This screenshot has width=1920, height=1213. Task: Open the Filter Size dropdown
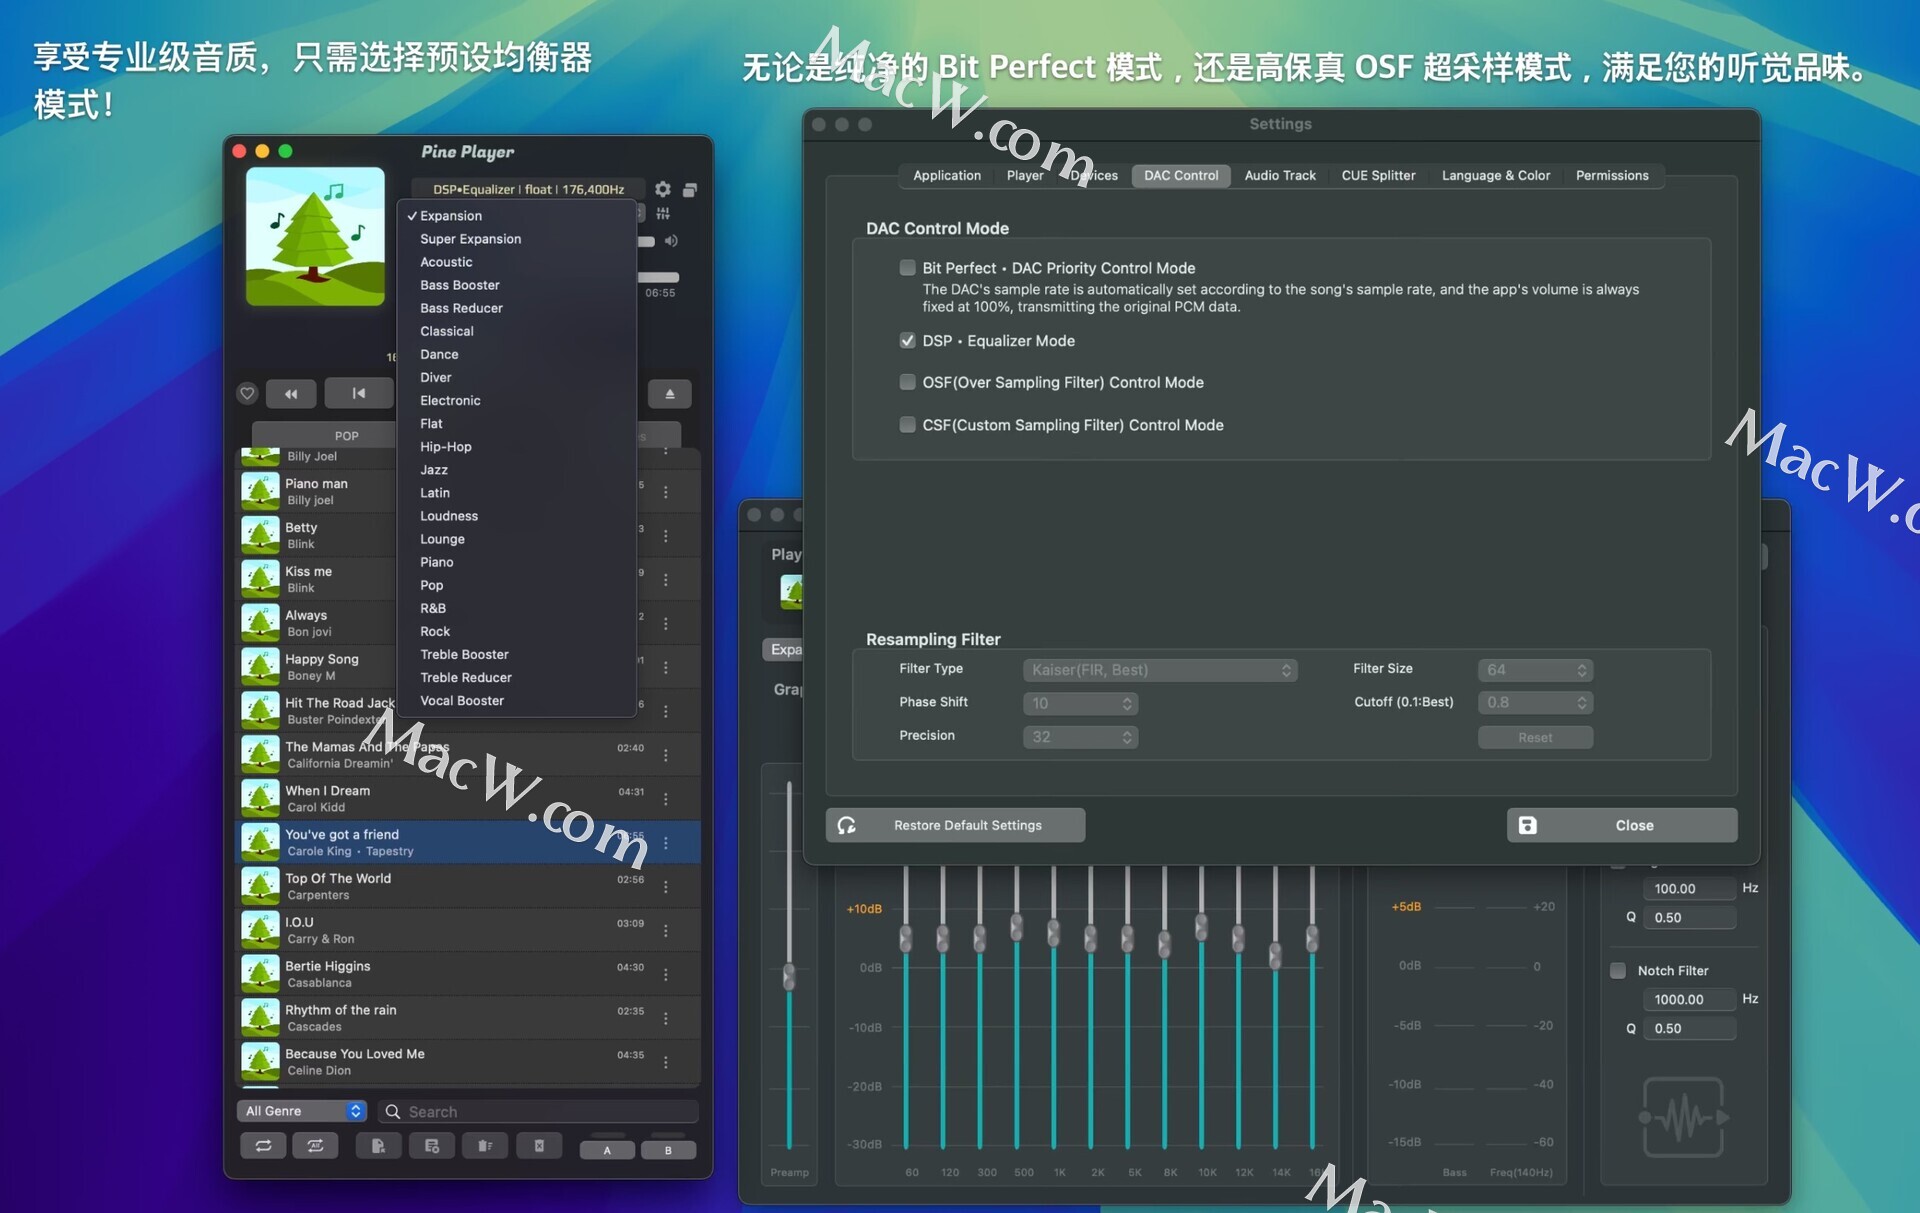[1534, 670]
